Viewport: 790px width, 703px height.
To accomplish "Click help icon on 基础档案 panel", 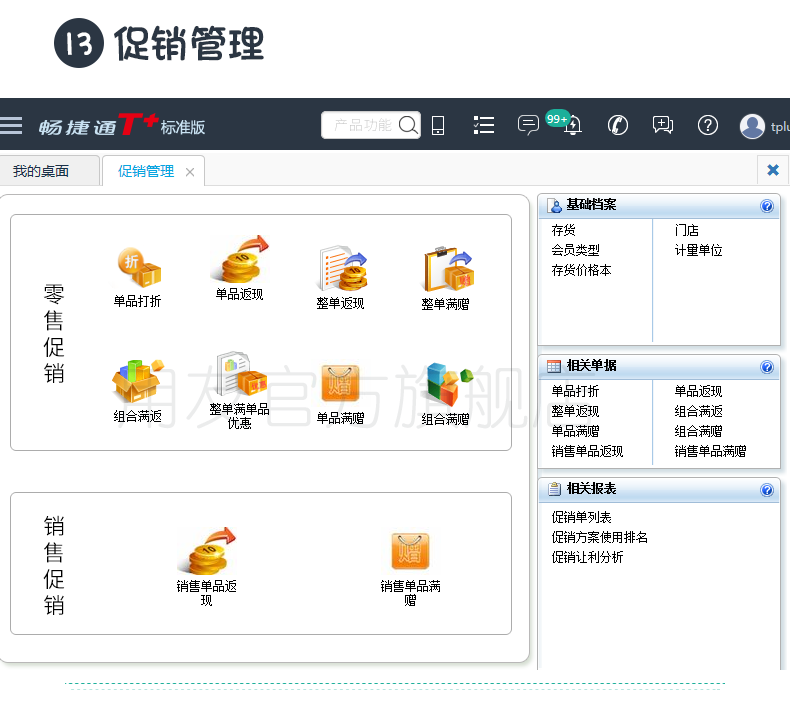I will pos(766,206).
